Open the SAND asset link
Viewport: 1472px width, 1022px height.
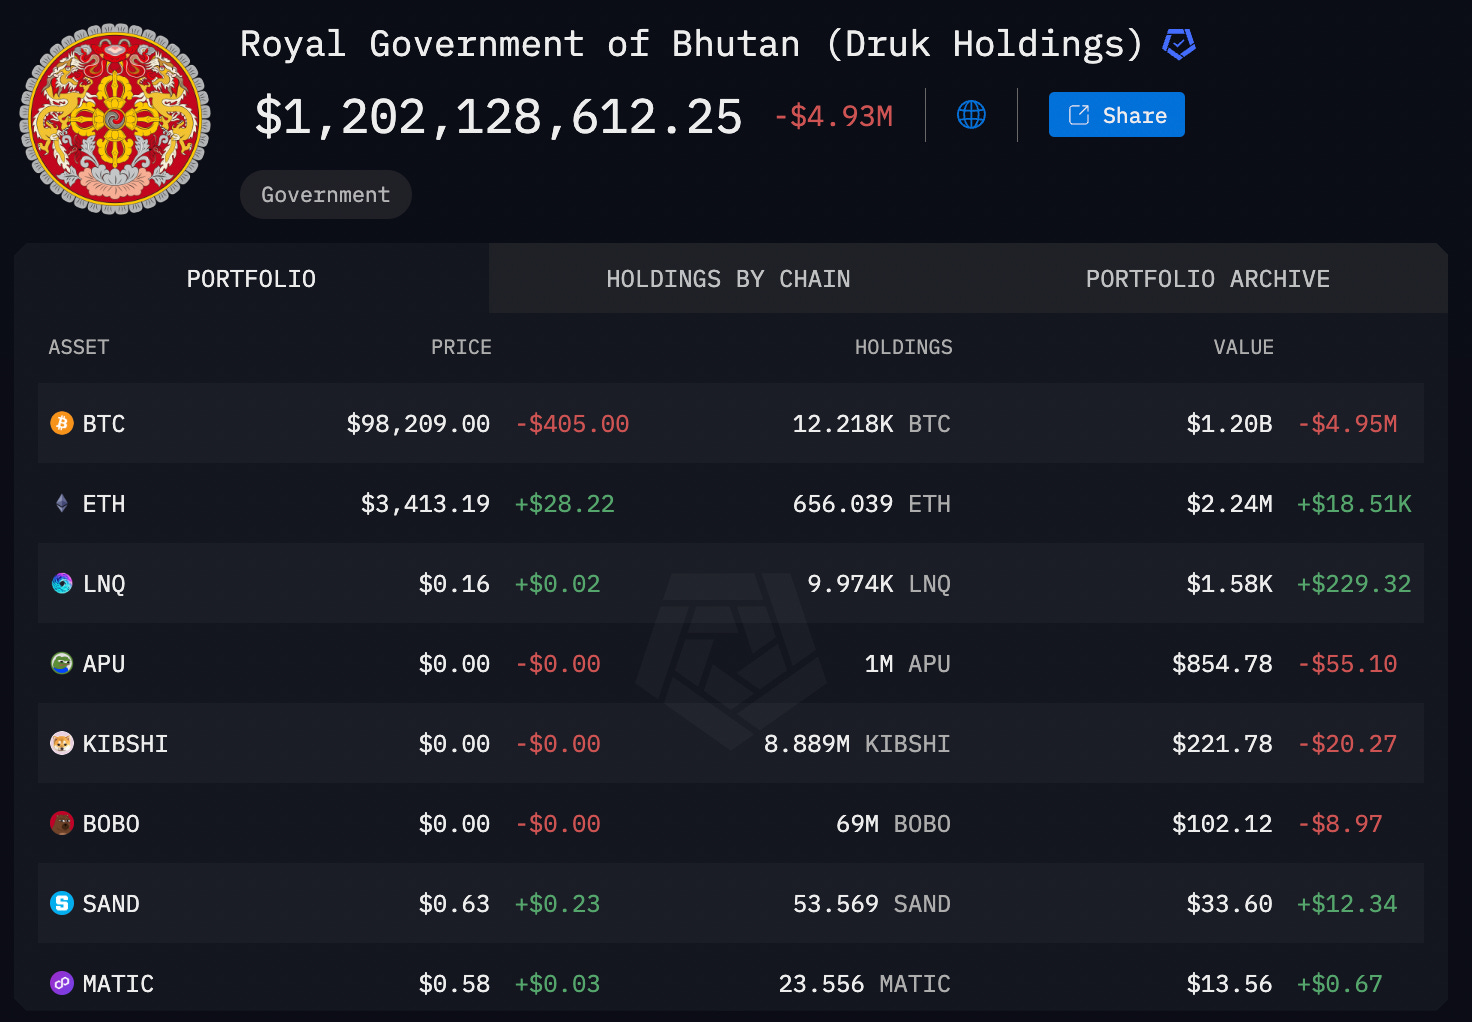111,904
